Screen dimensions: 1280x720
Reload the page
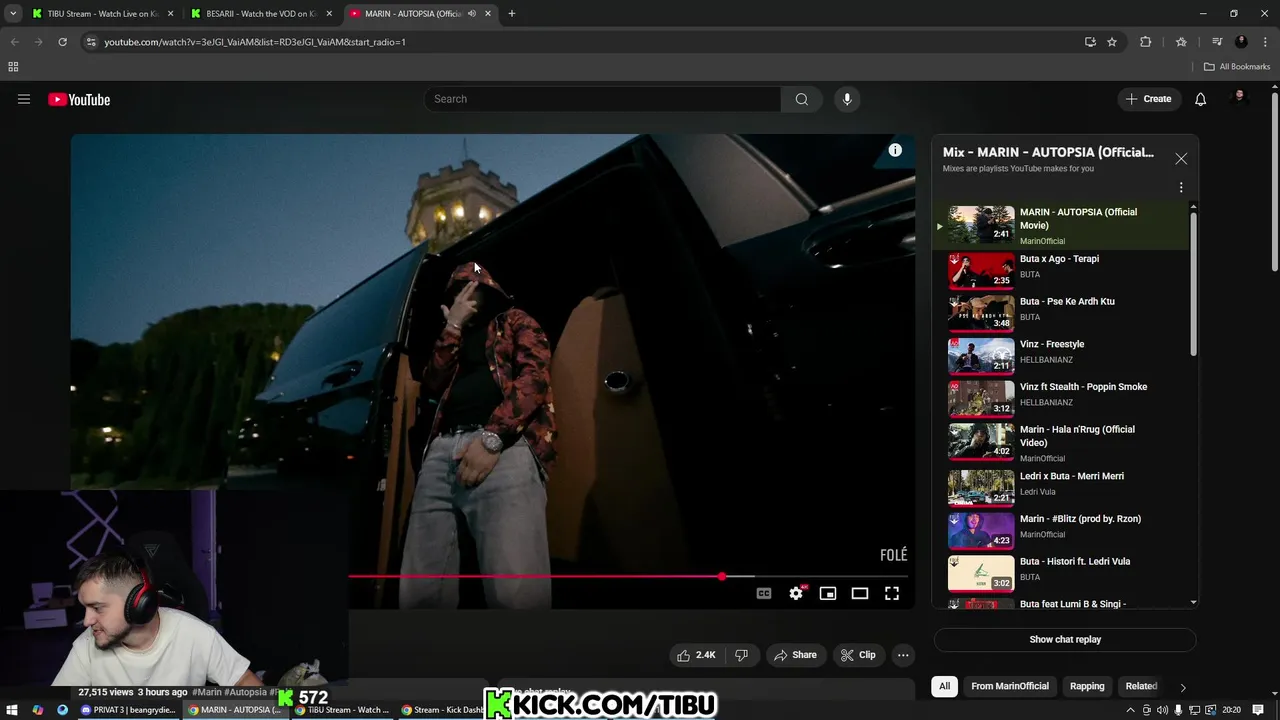click(x=62, y=42)
